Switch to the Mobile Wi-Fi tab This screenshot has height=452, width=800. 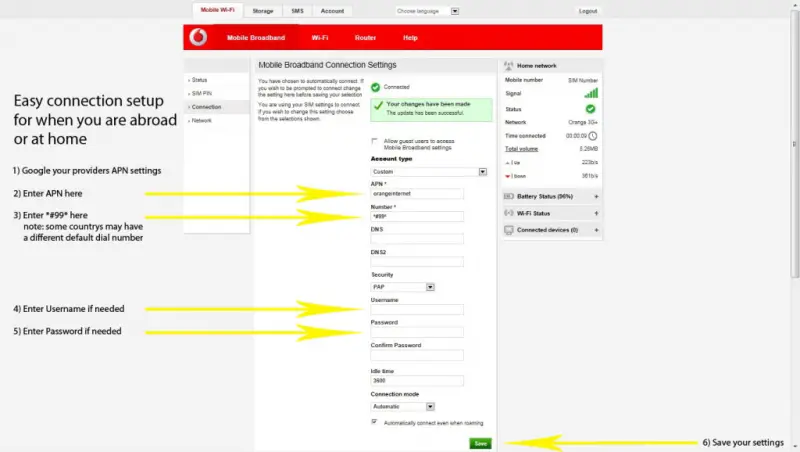[x=217, y=10]
